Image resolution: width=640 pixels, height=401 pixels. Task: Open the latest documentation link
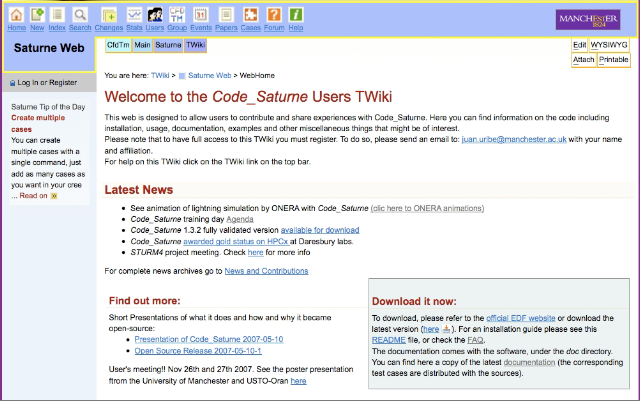point(529,362)
